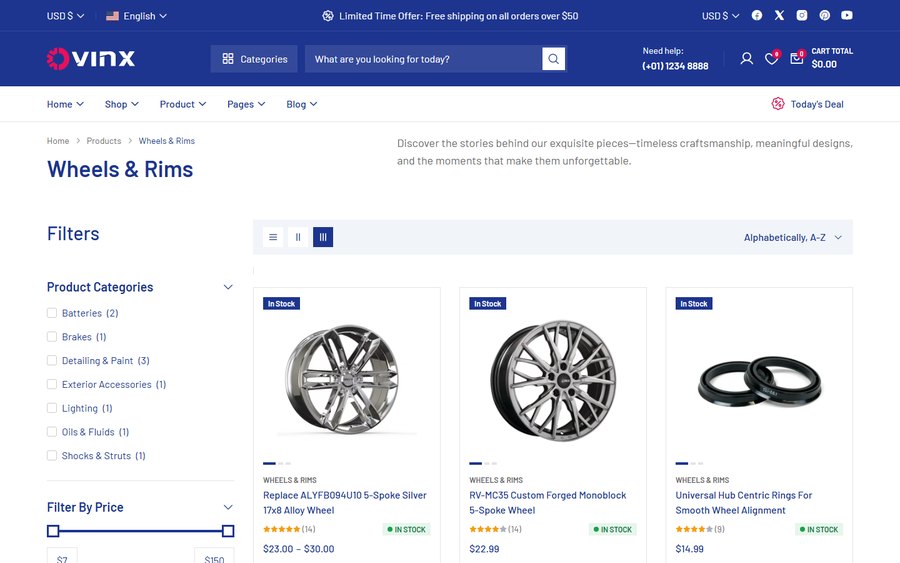The height and width of the screenshot is (563, 900).
Task: Open the Categories dropdown button
Action: point(254,59)
